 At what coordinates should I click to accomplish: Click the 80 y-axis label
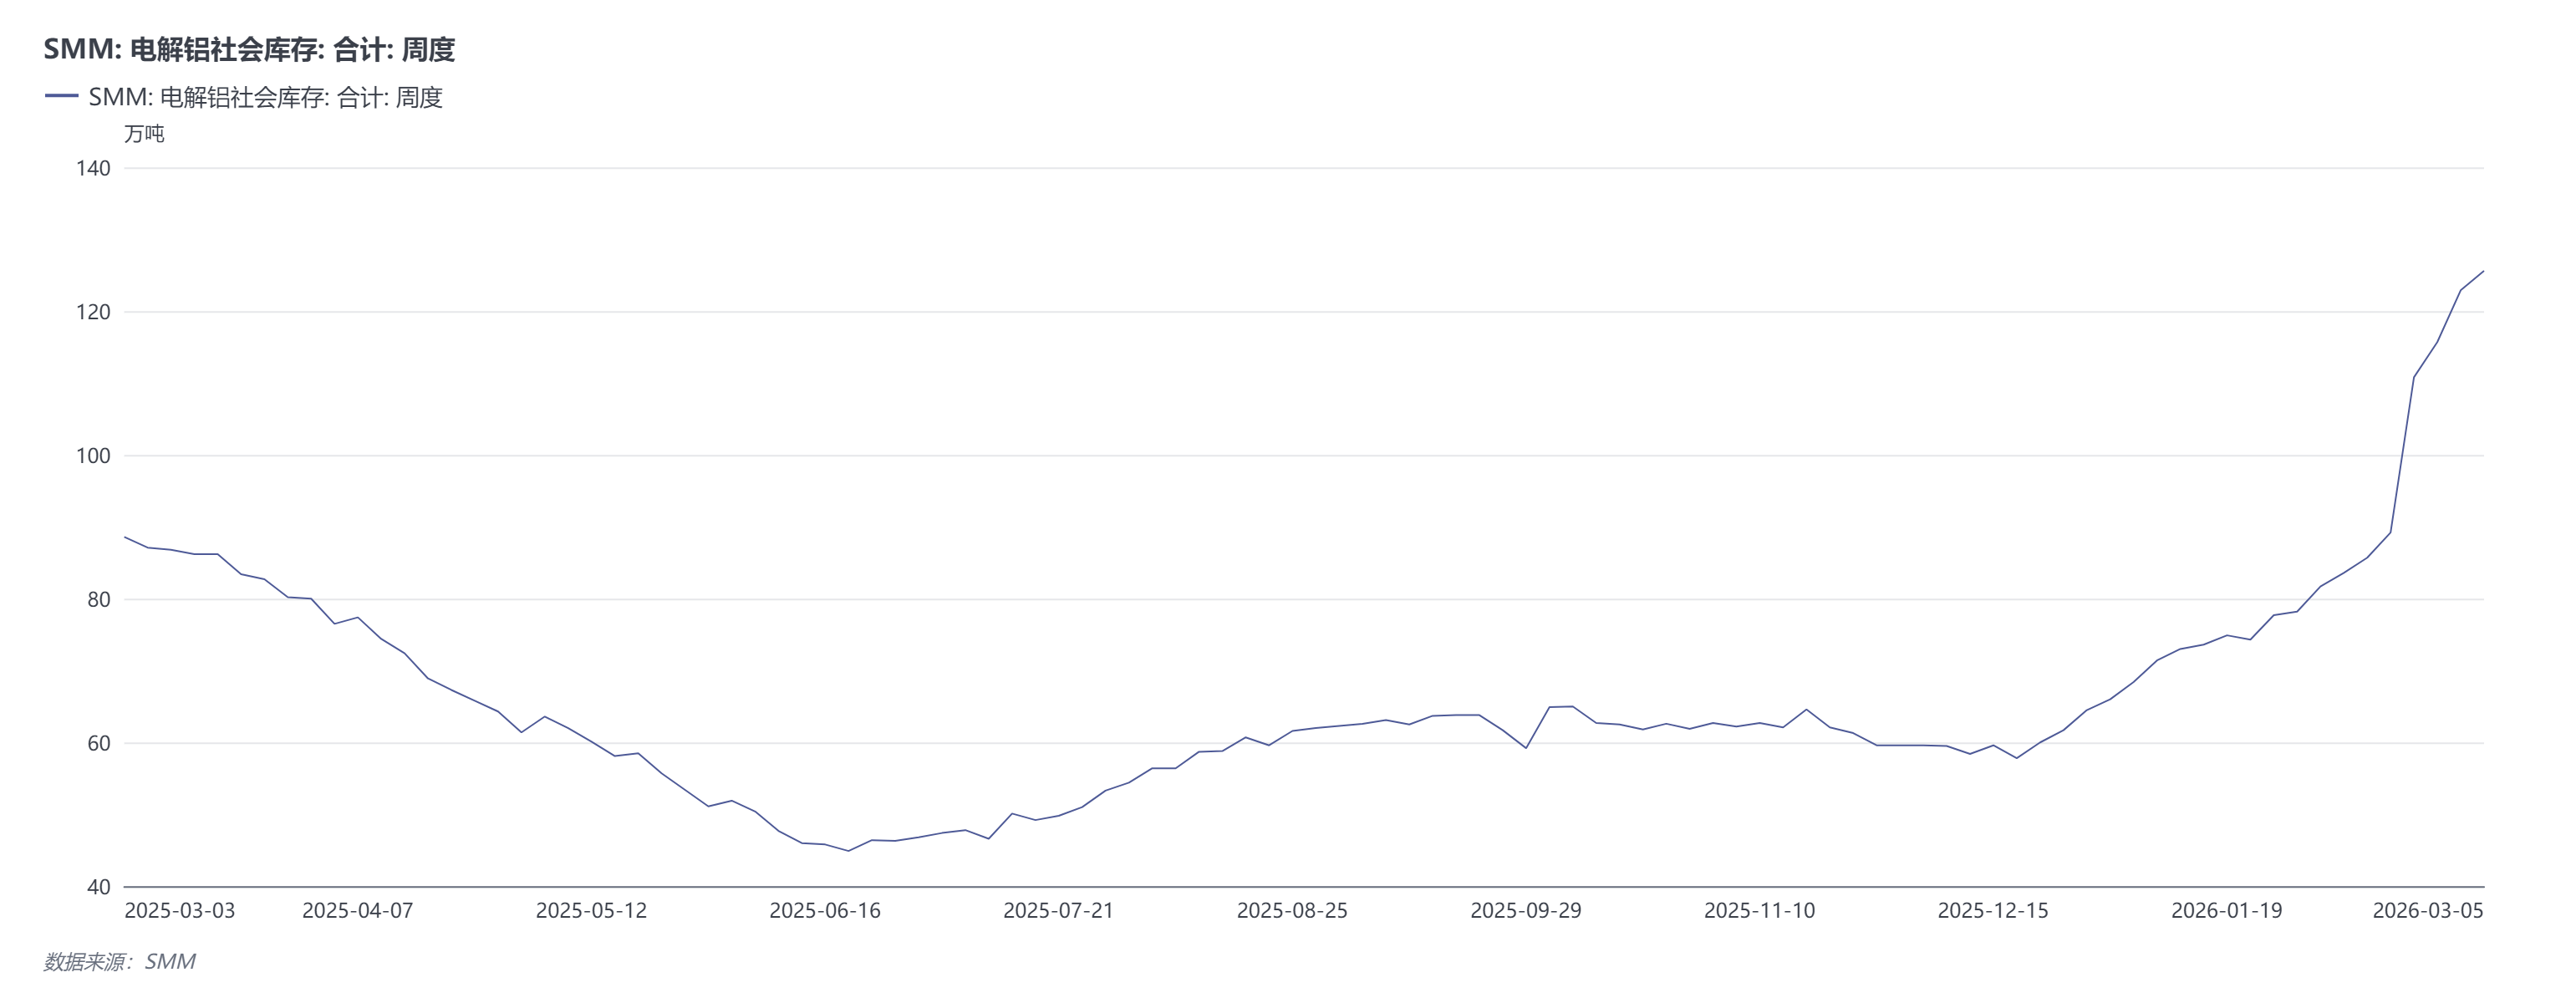(x=98, y=600)
